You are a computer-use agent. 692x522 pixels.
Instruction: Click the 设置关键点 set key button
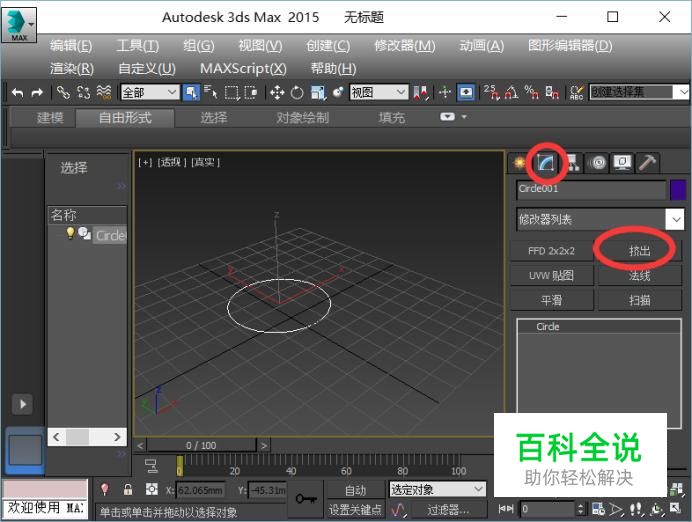pos(355,510)
